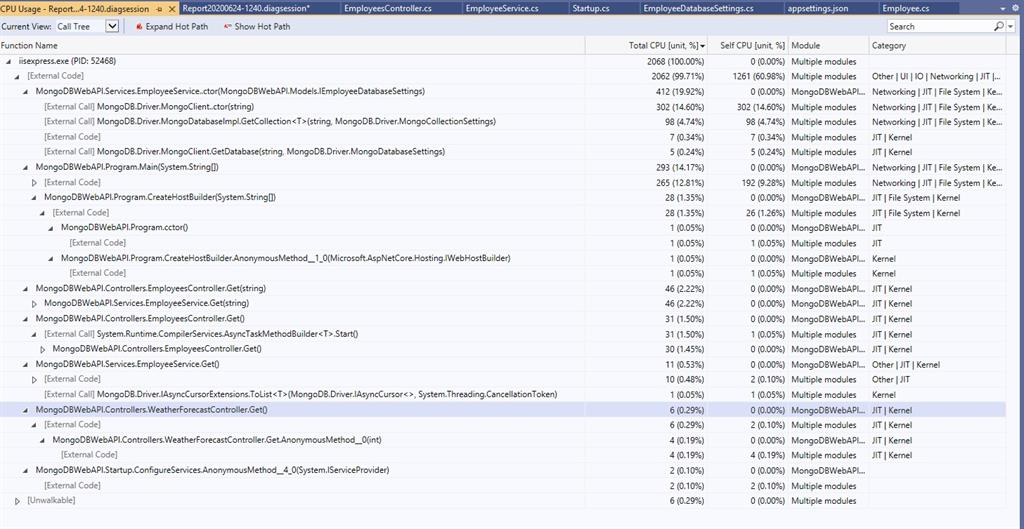Expand the EmployeeService.Get(string) node

34,304
